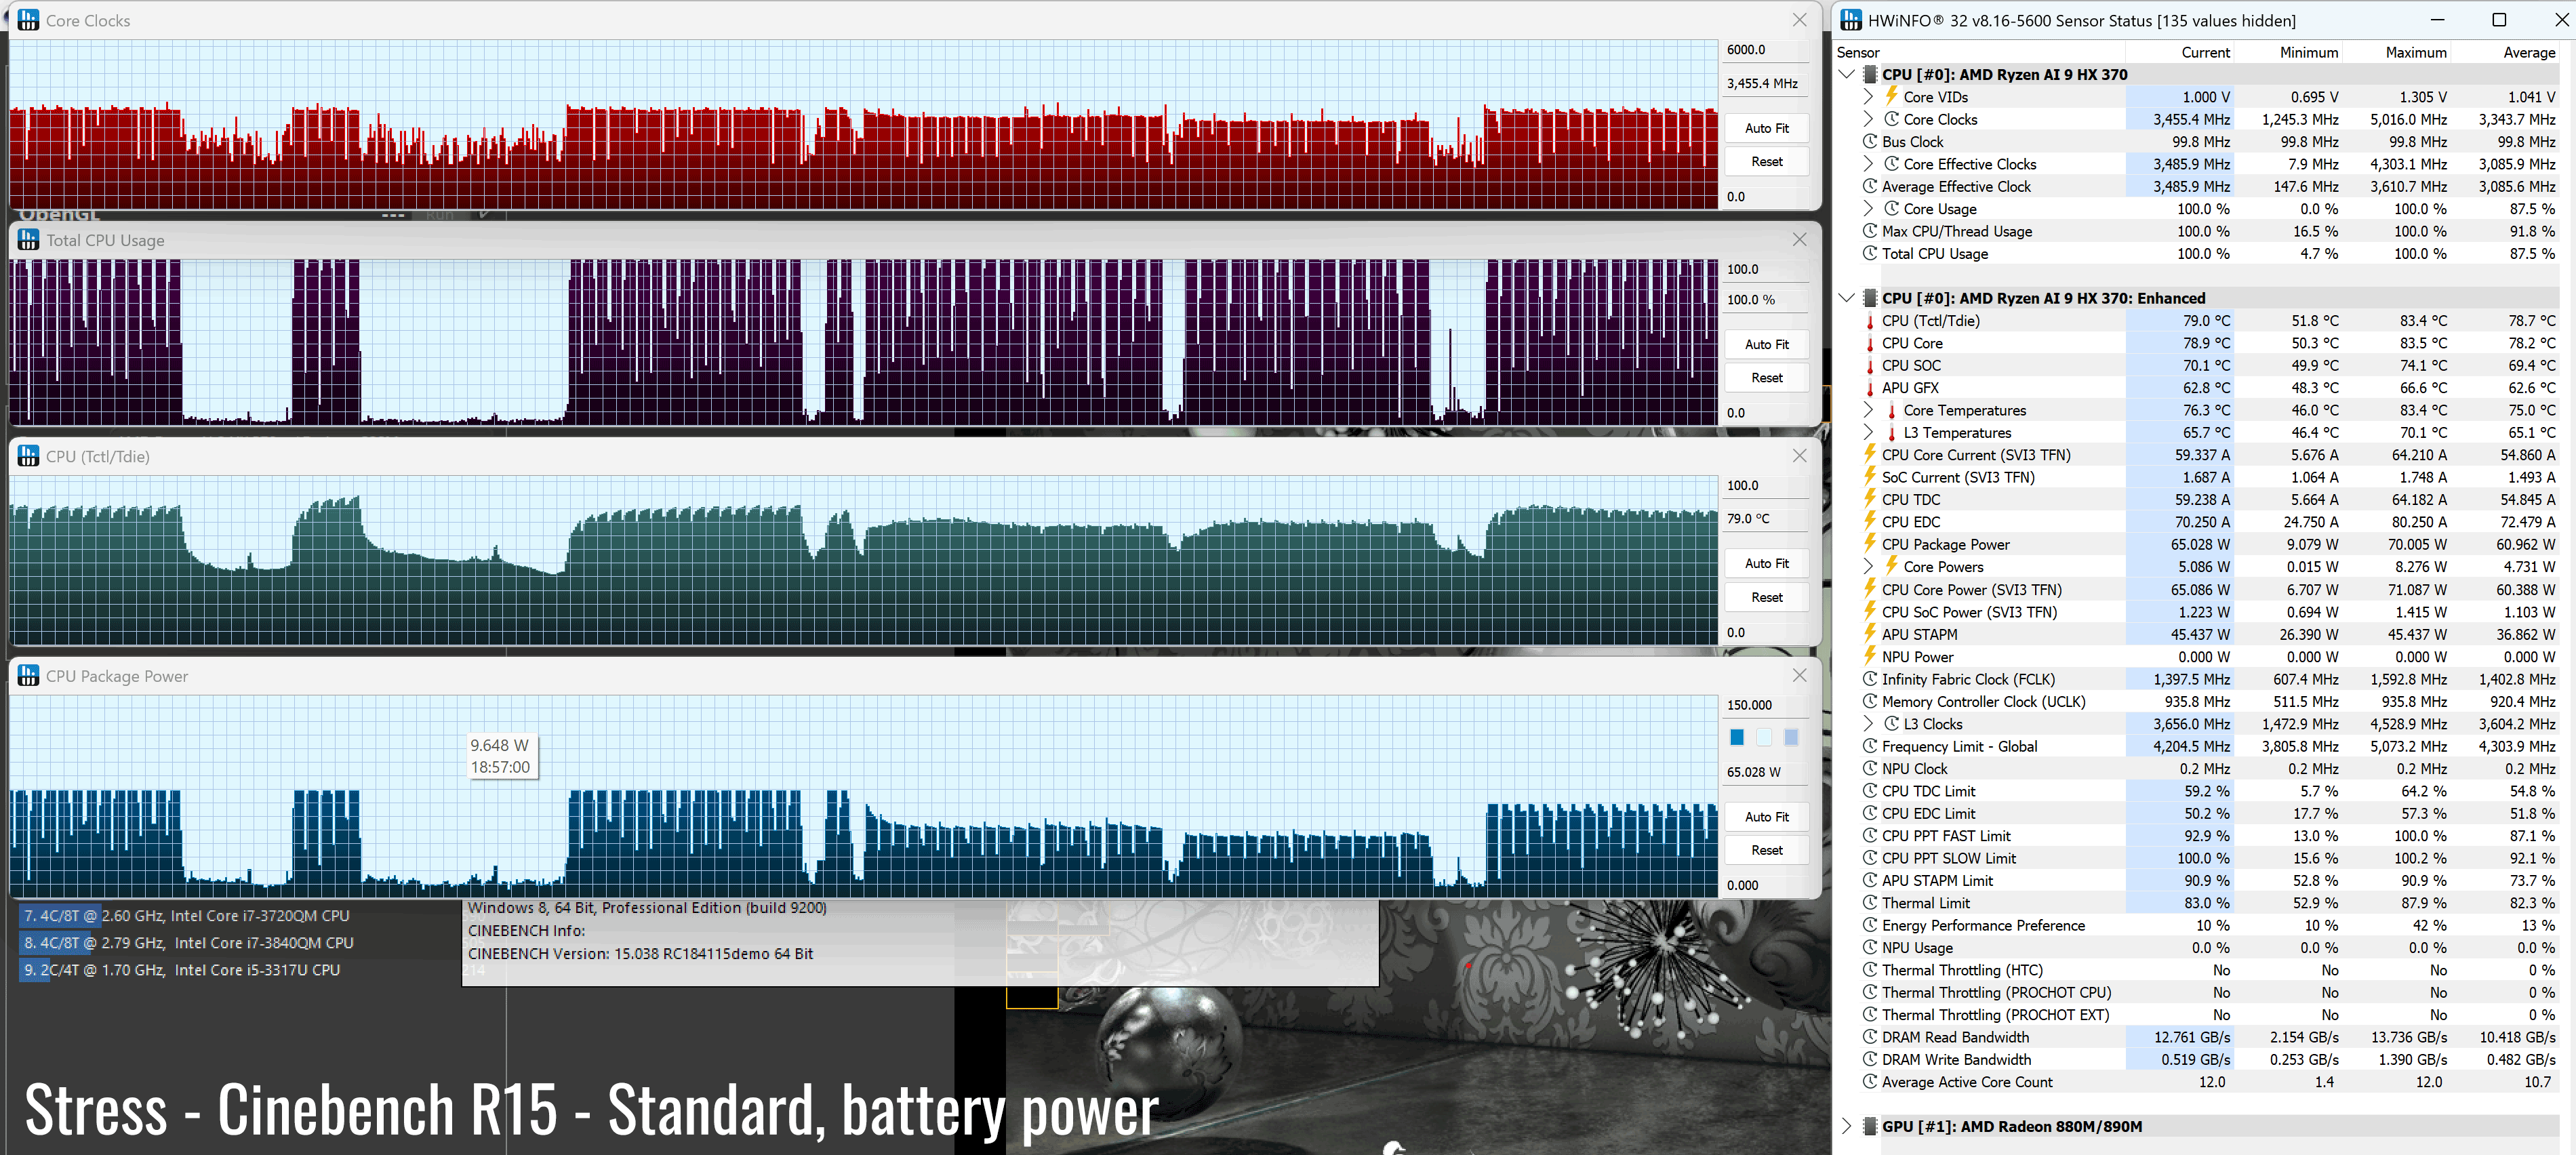This screenshot has width=2576, height=1155.
Task: Click the Sensor column header
Action: [1980, 52]
